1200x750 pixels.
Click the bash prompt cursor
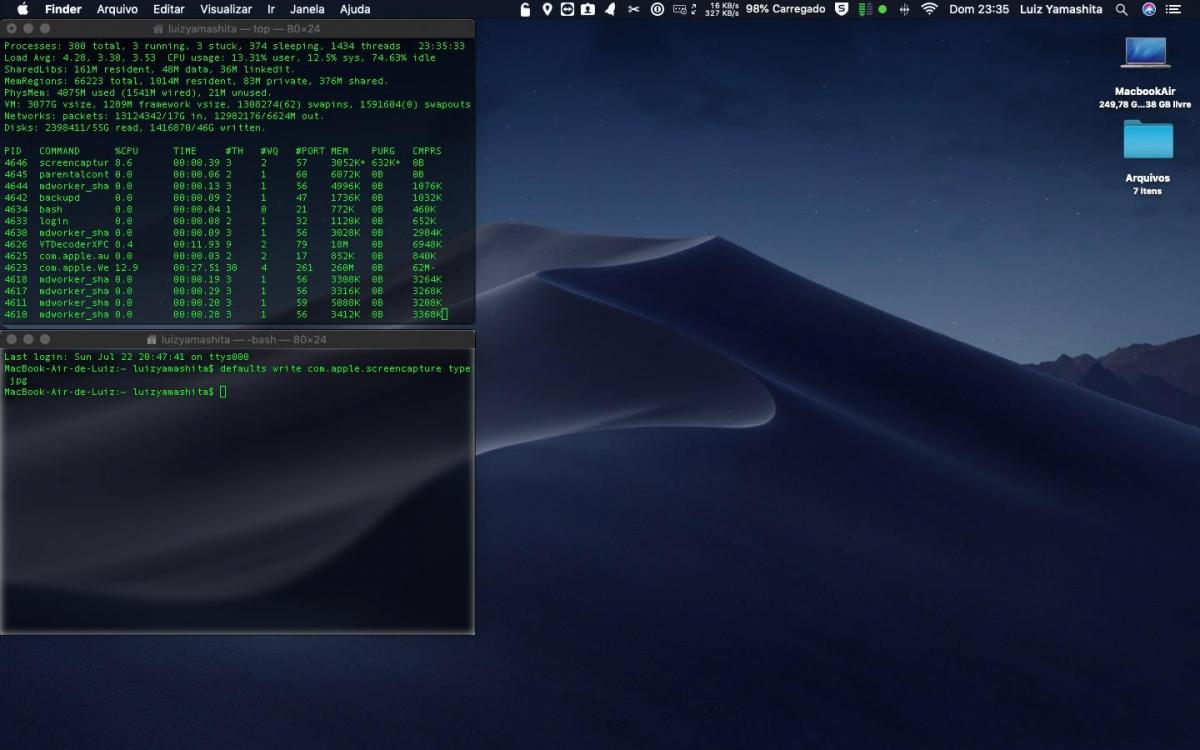click(x=223, y=391)
